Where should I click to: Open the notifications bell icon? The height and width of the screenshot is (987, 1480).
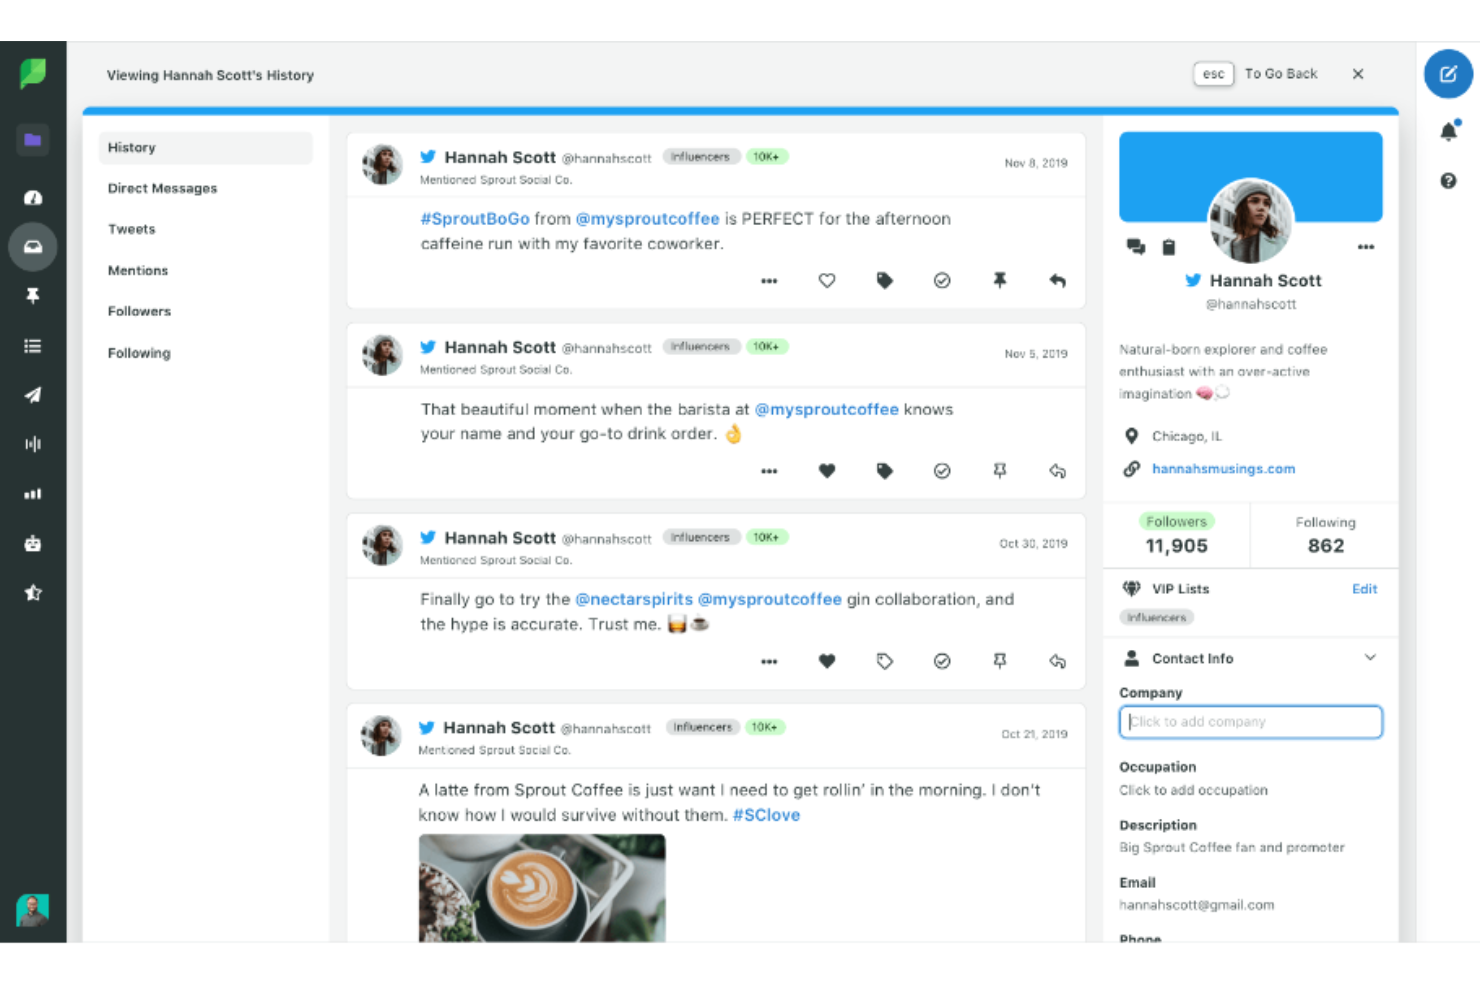pos(1448,131)
